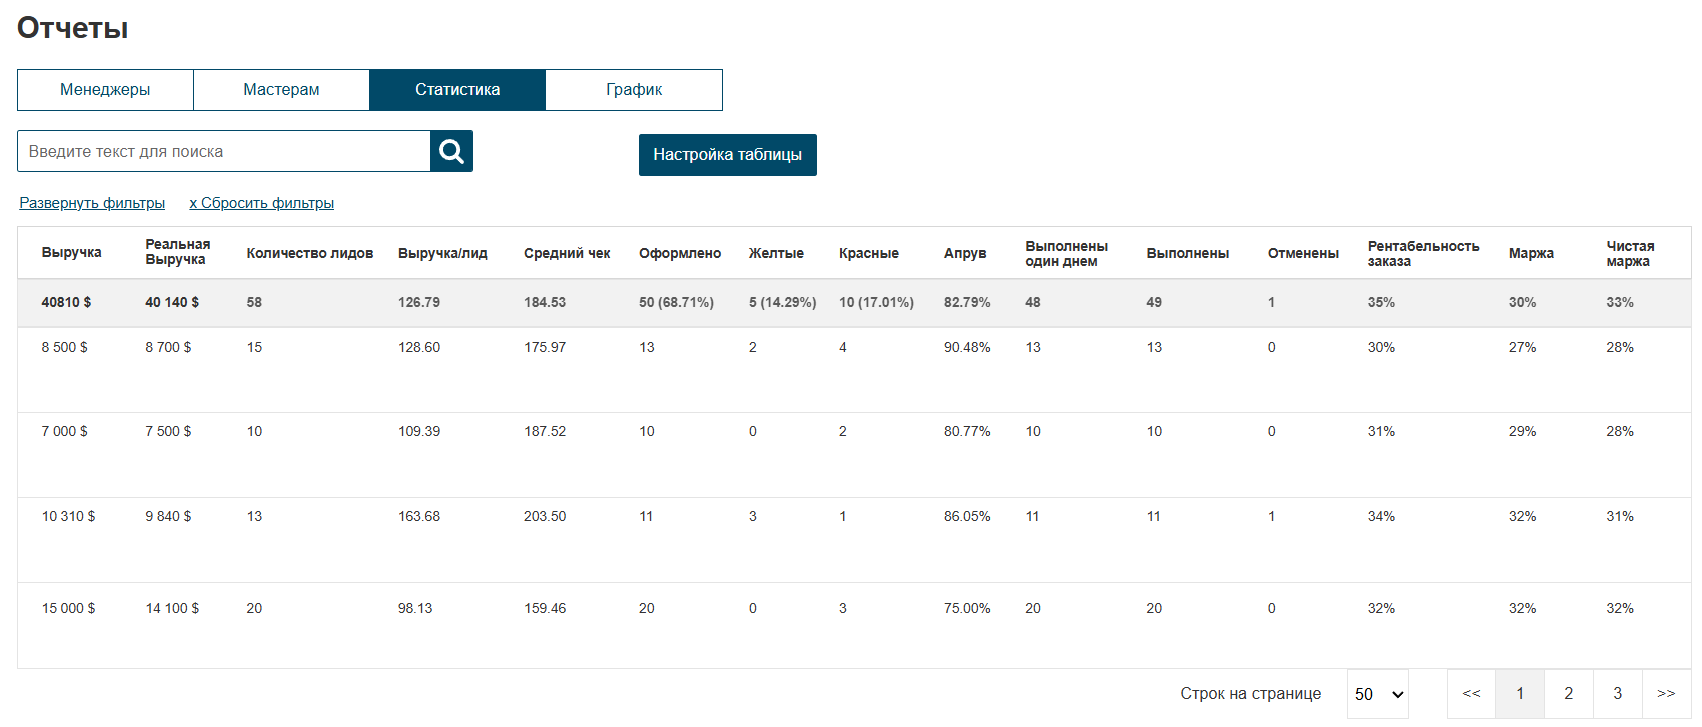Click the search magnifier icon button
Image resolution: width=1702 pixels, height=727 pixels.
pos(451,151)
